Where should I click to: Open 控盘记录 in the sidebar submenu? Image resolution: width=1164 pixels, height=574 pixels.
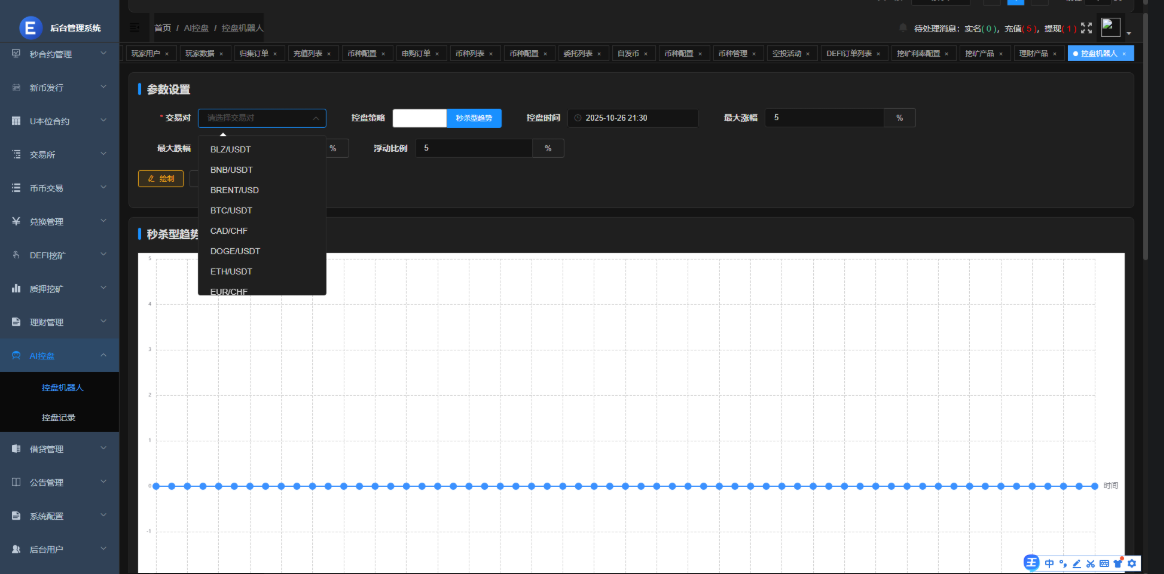(58, 417)
